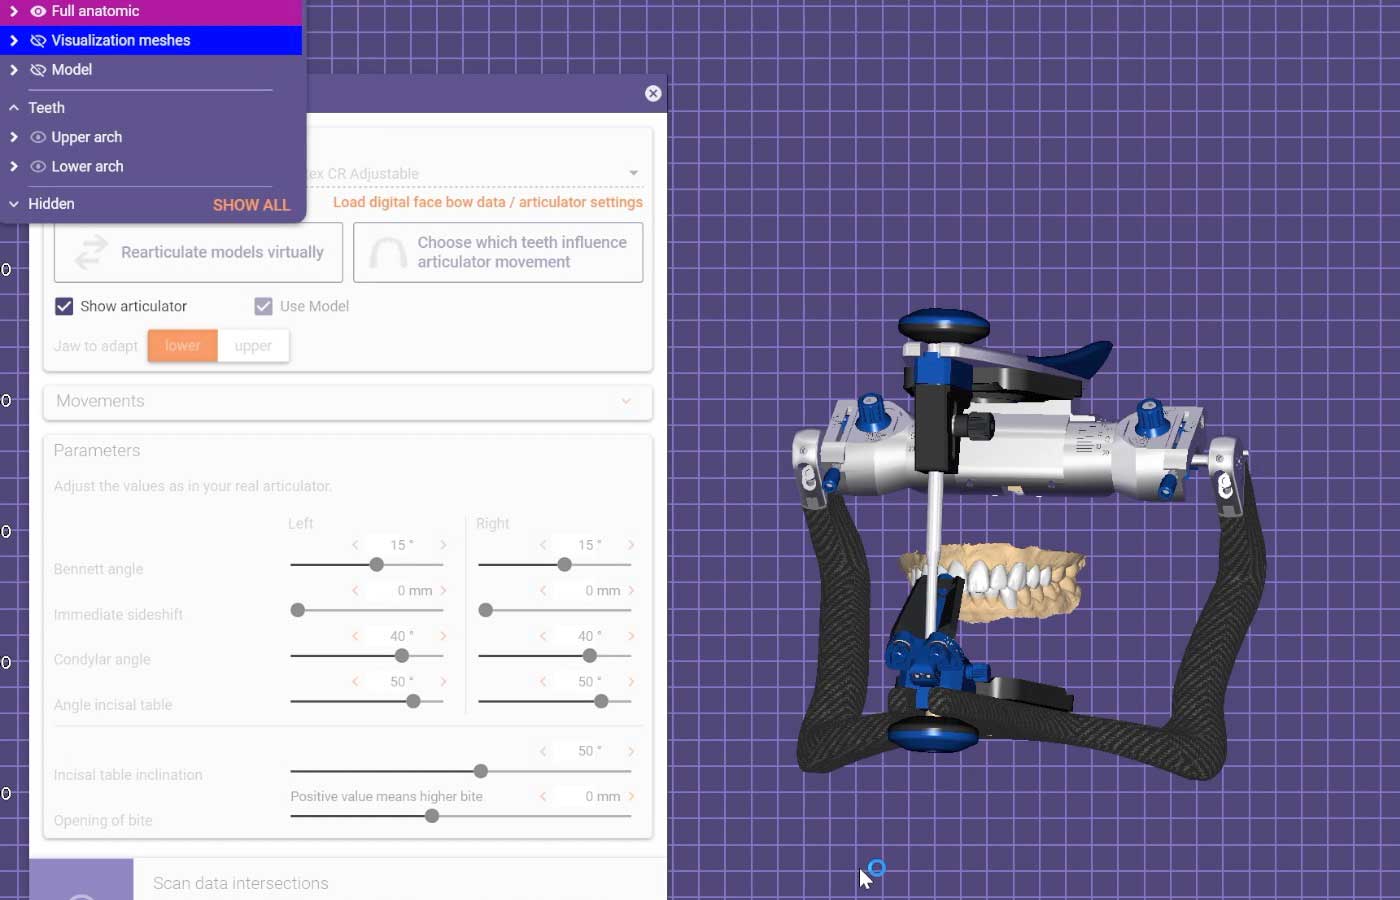Hide Lower arch using eye icon
Screen dimensions: 1400x900
click(38, 166)
